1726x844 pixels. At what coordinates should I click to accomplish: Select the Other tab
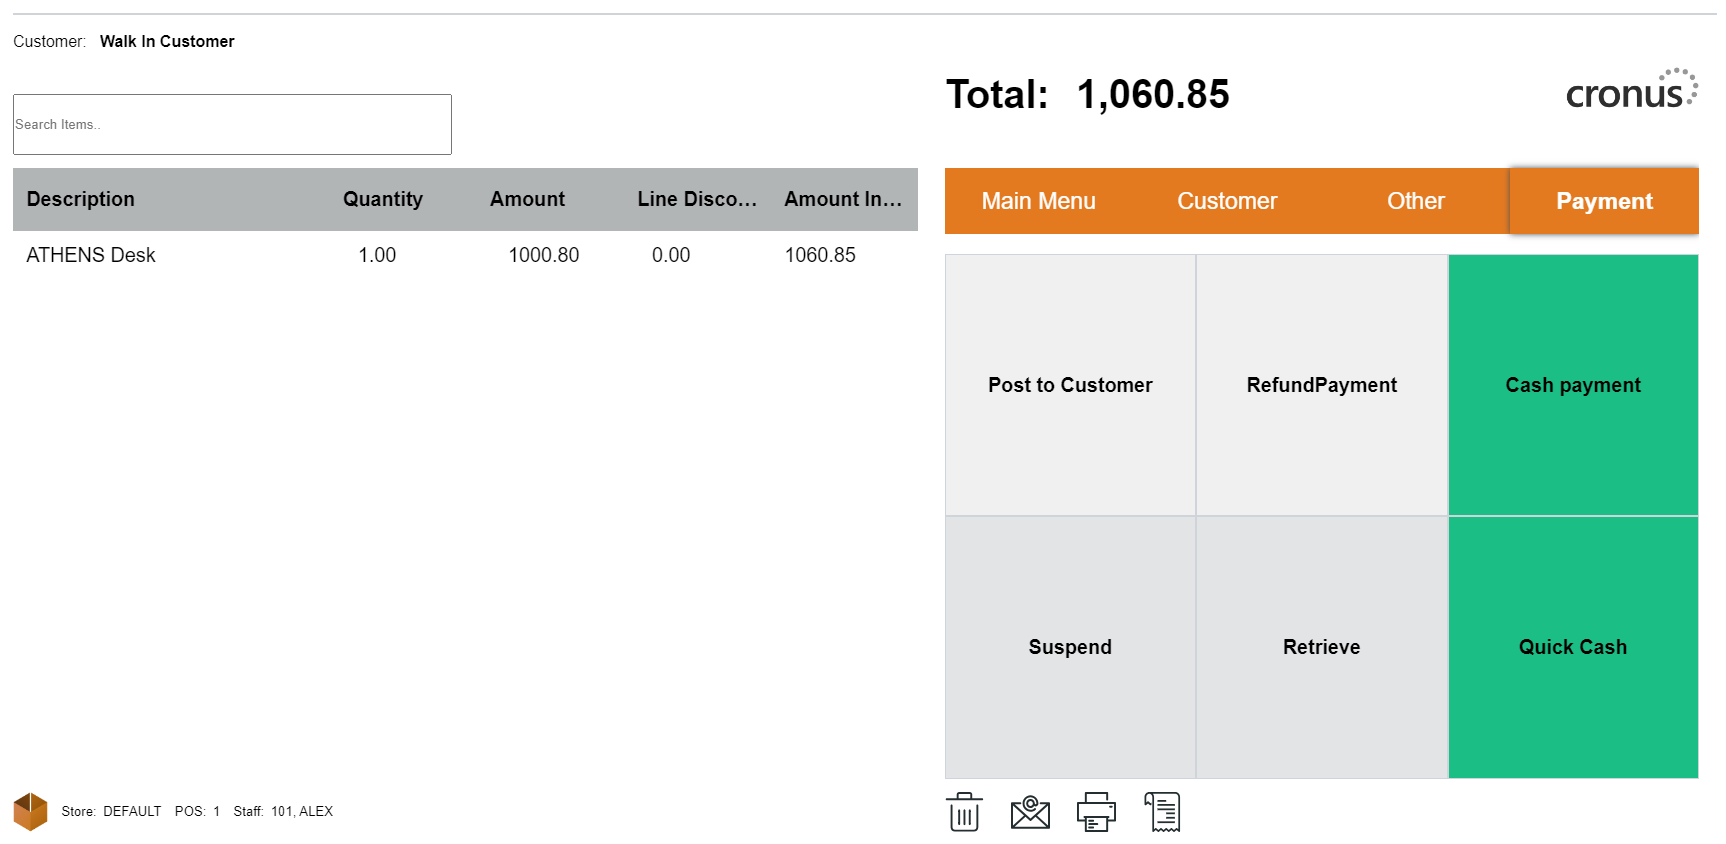click(1415, 201)
